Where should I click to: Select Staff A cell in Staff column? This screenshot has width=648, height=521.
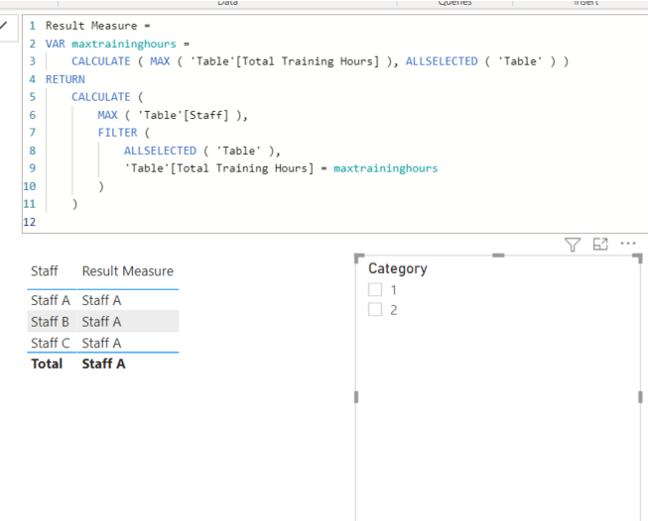coord(50,300)
